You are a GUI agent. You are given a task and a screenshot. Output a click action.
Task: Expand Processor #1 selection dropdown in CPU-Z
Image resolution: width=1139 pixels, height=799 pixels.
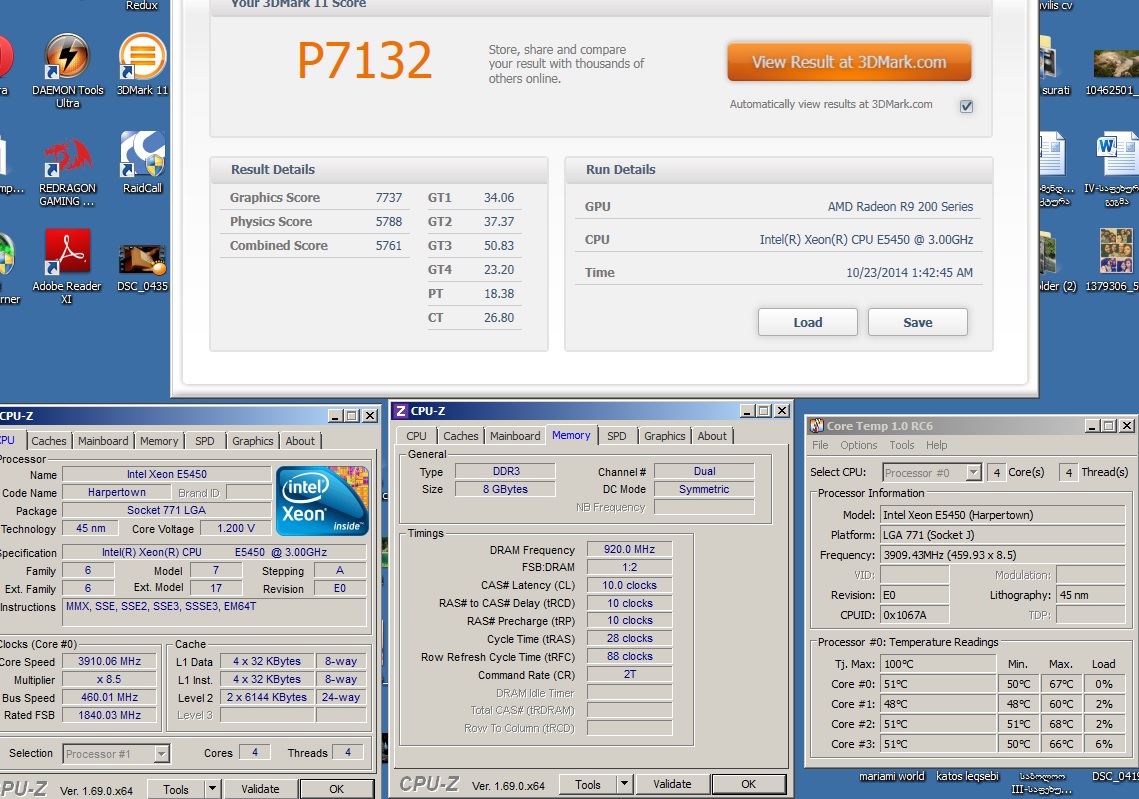(x=162, y=754)
